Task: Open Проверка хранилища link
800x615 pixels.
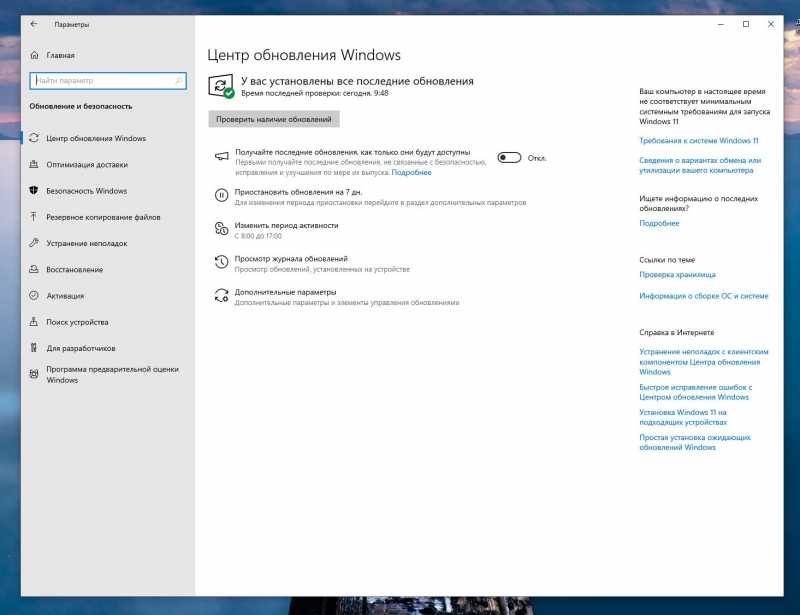Action: [x=677, y=274]
